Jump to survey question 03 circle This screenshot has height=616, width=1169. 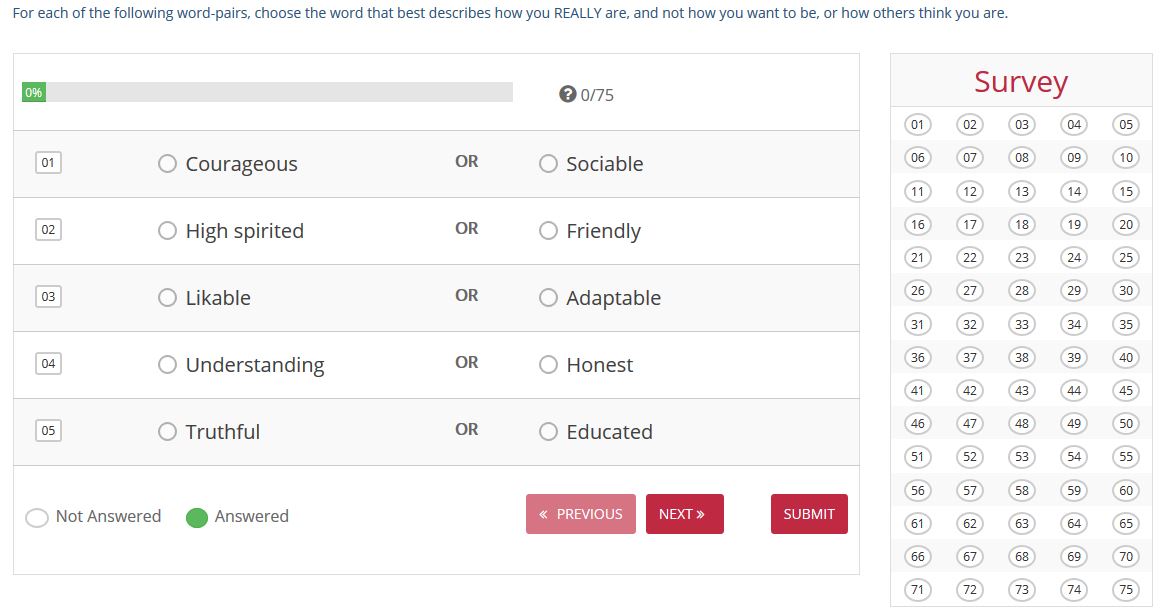pos(1021,125)
